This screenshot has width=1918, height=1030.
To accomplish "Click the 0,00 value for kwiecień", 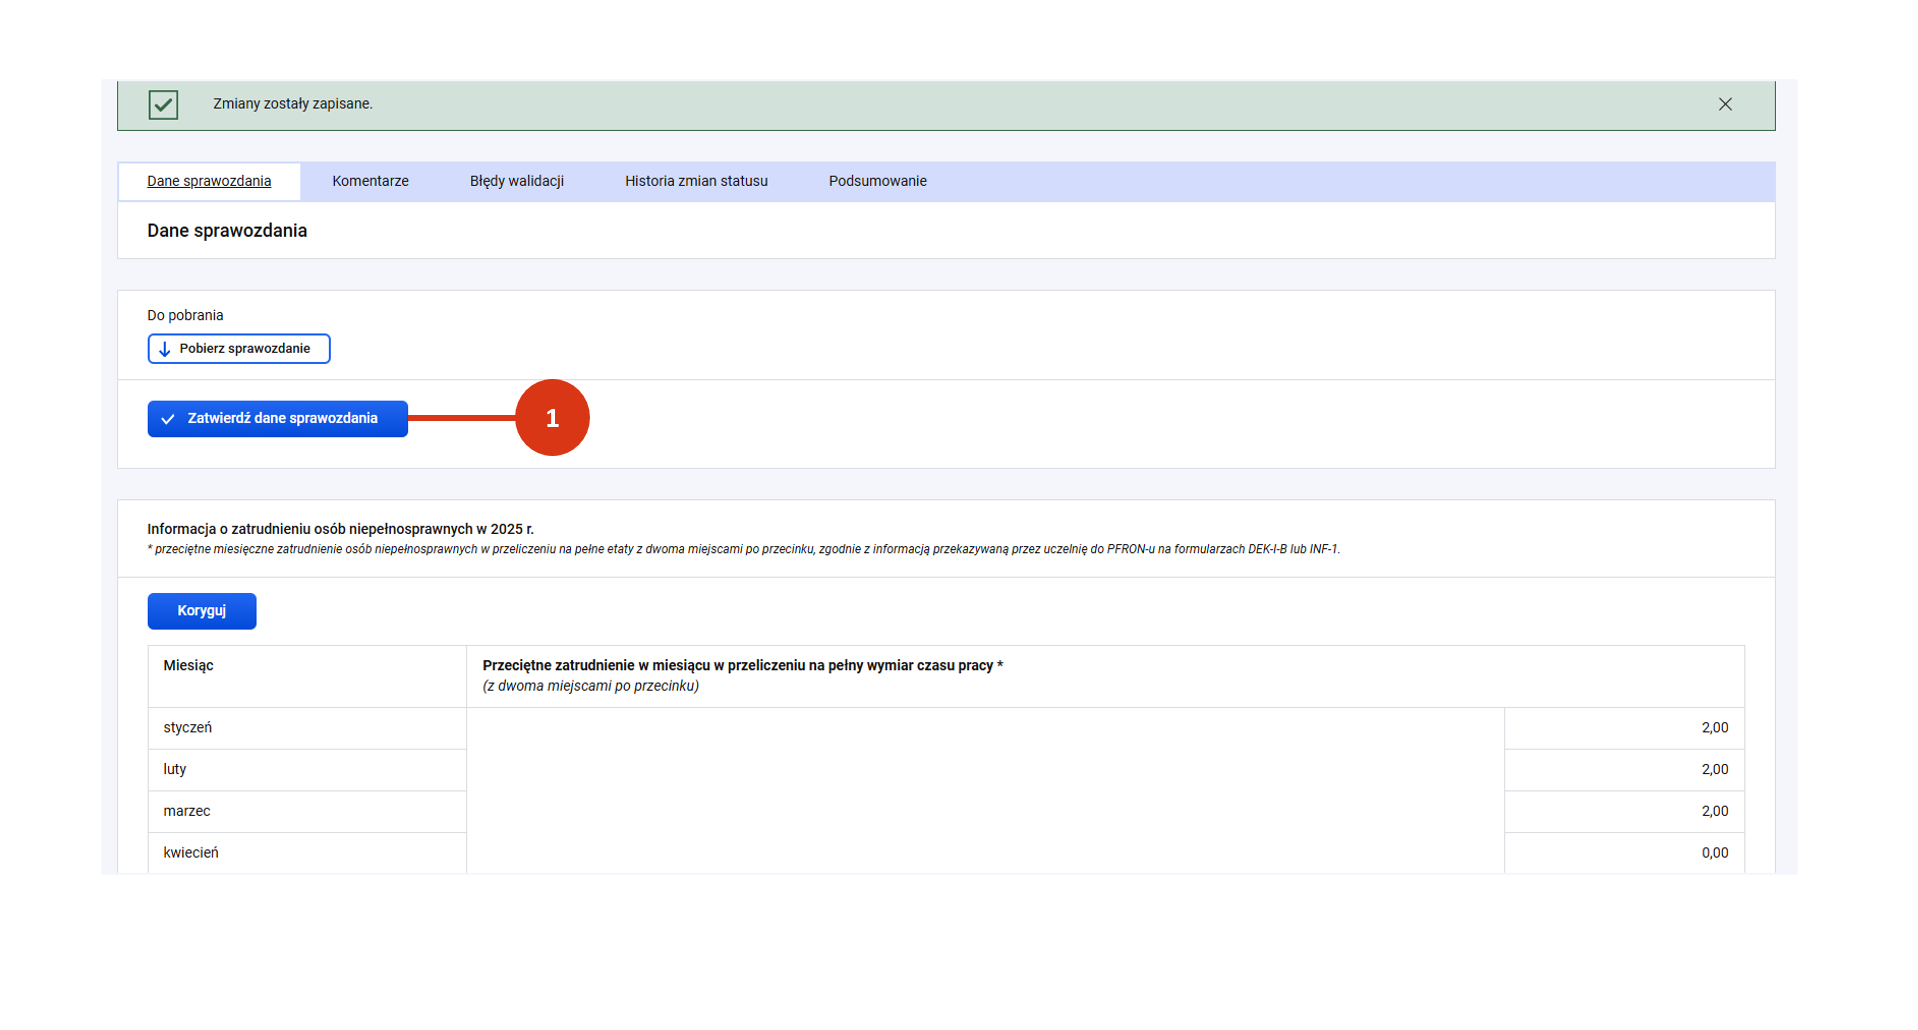I will tap(1714, 853).
